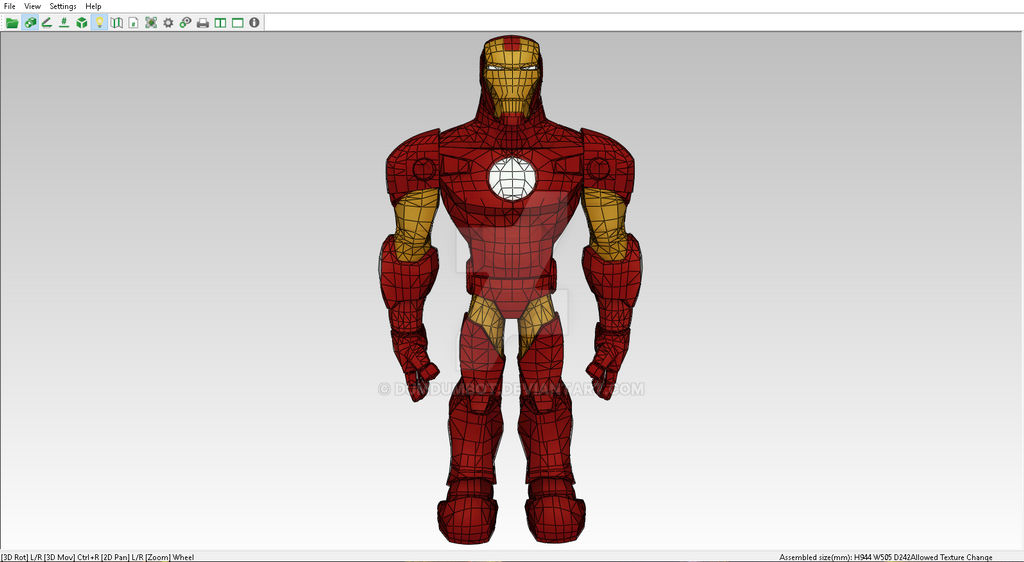Open the Settings menu
The height and width of the screenshot is (562, 1024).
click(x=63, y=6)
